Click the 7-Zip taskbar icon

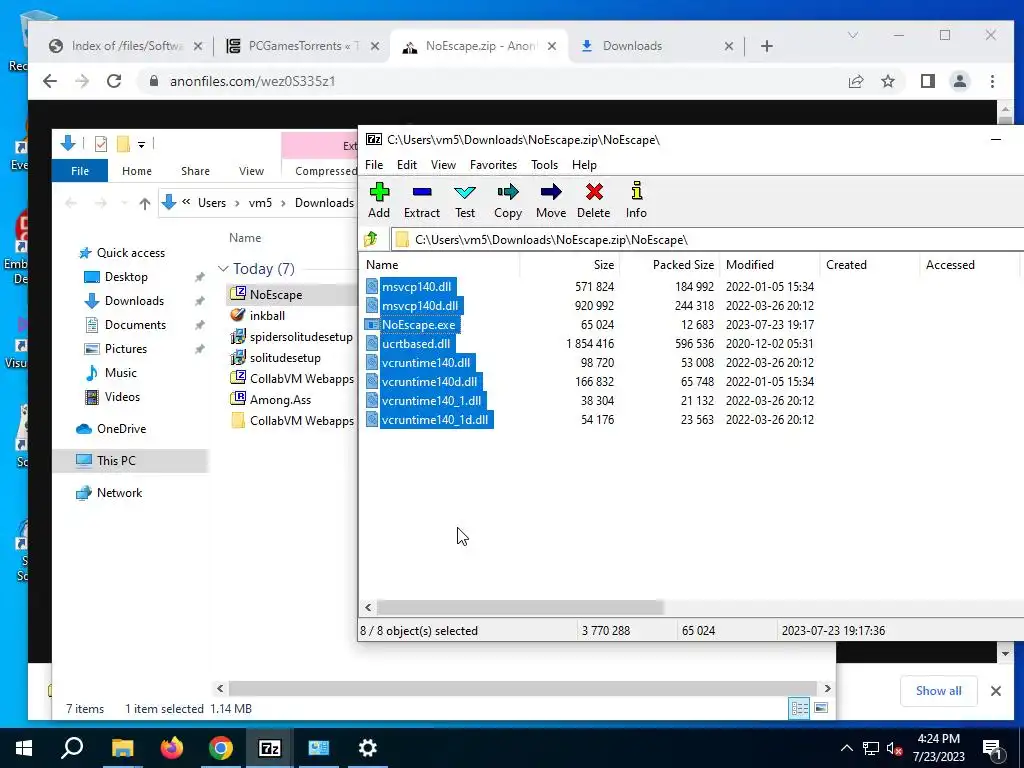point(270,748)
